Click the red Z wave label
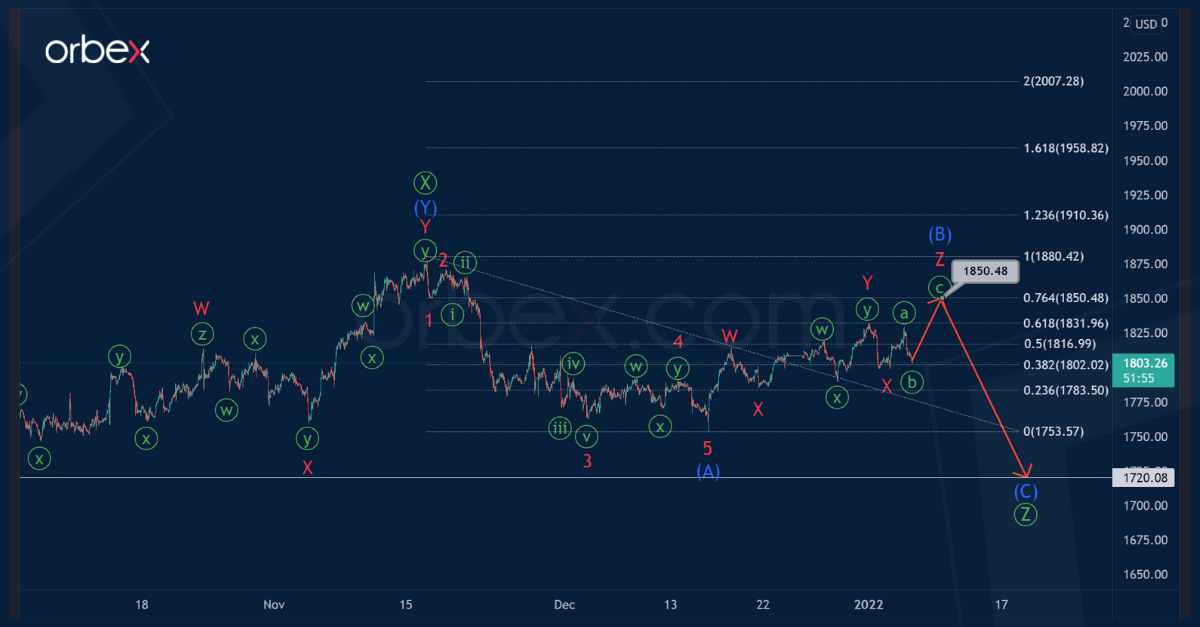 point(940,260)
